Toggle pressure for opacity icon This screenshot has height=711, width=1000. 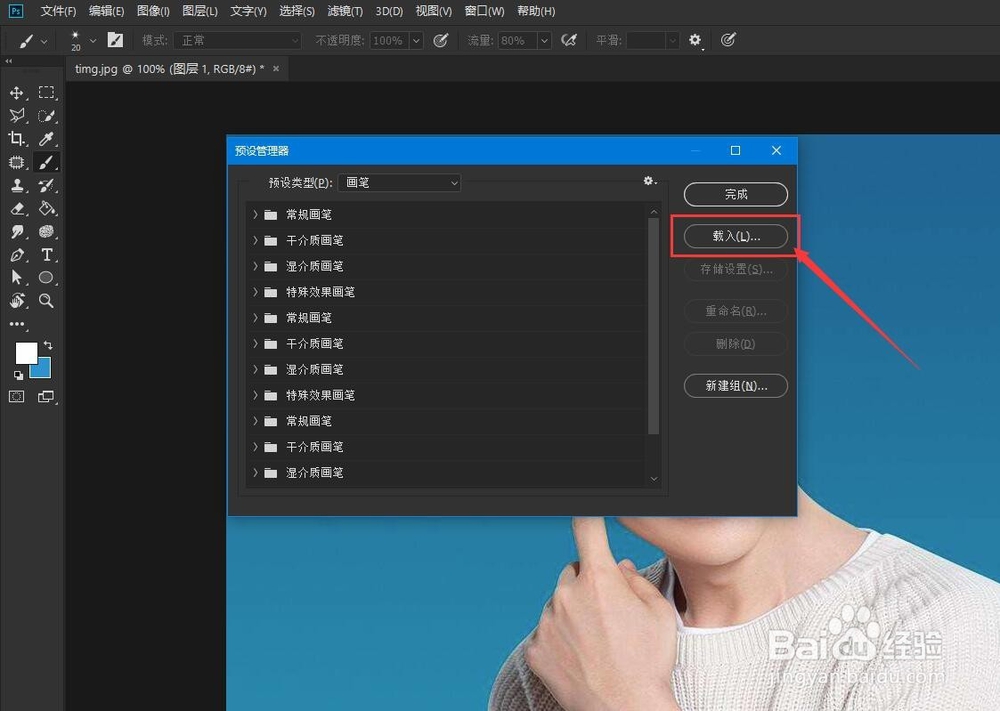coord(440,40)
